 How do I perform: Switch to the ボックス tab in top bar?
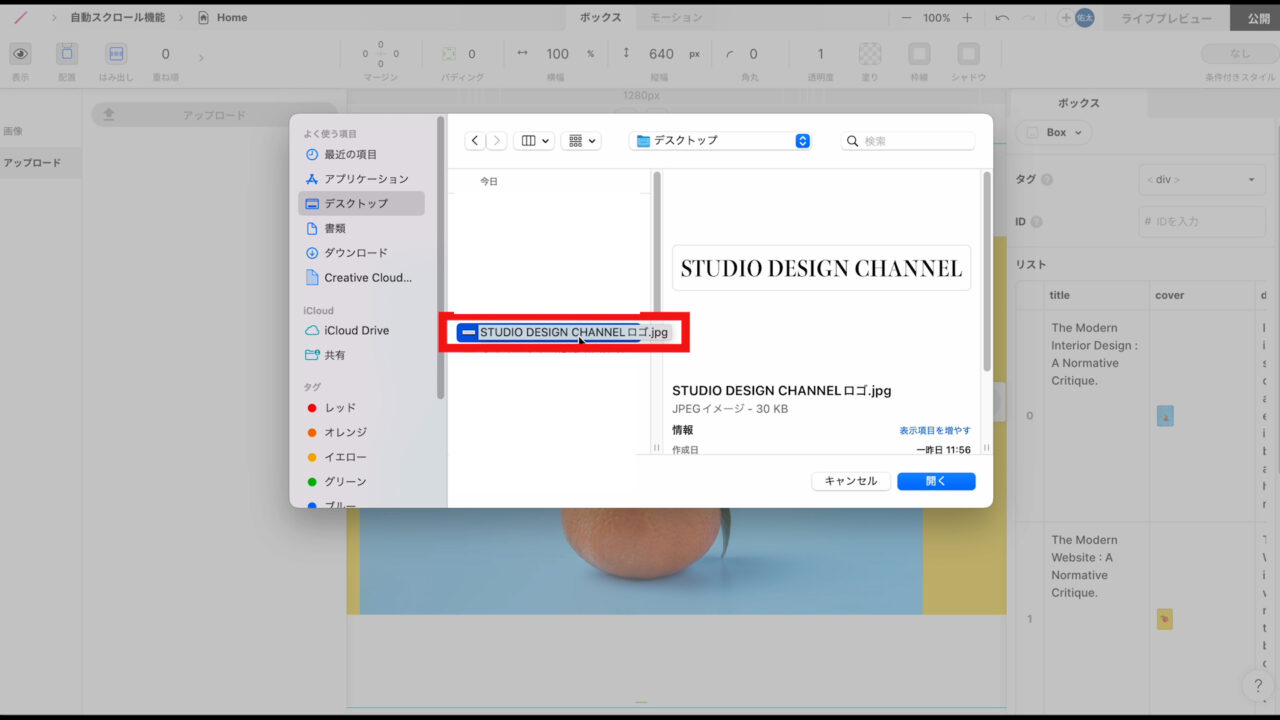(600, 18)
